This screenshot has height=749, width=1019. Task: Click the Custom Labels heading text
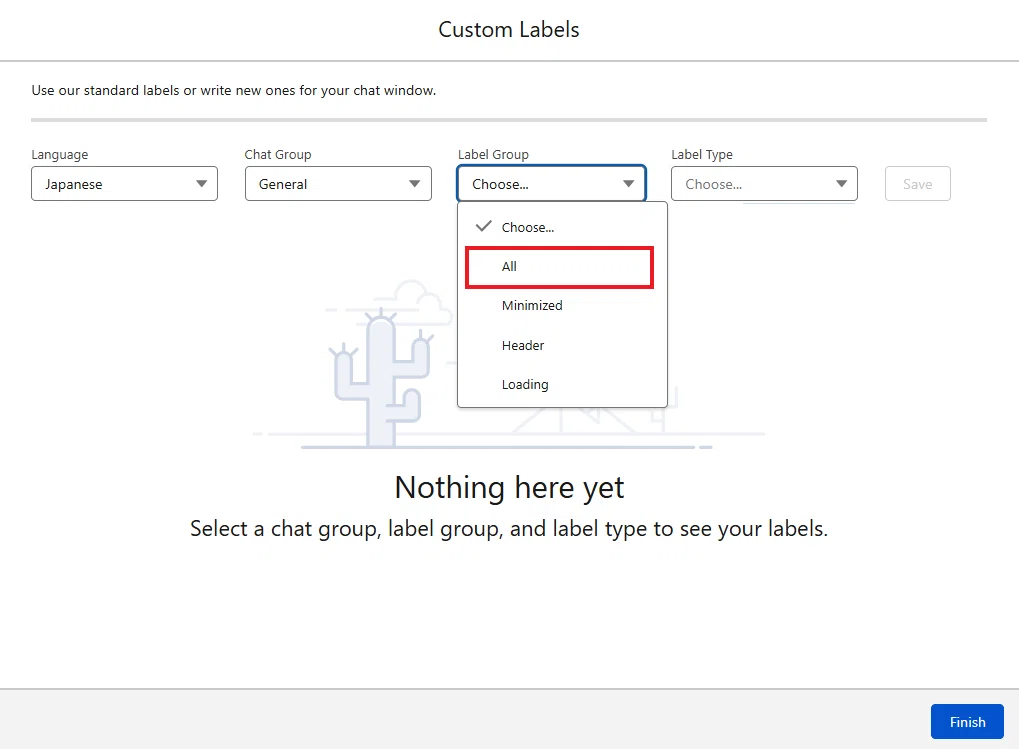[x=509, y=29]
